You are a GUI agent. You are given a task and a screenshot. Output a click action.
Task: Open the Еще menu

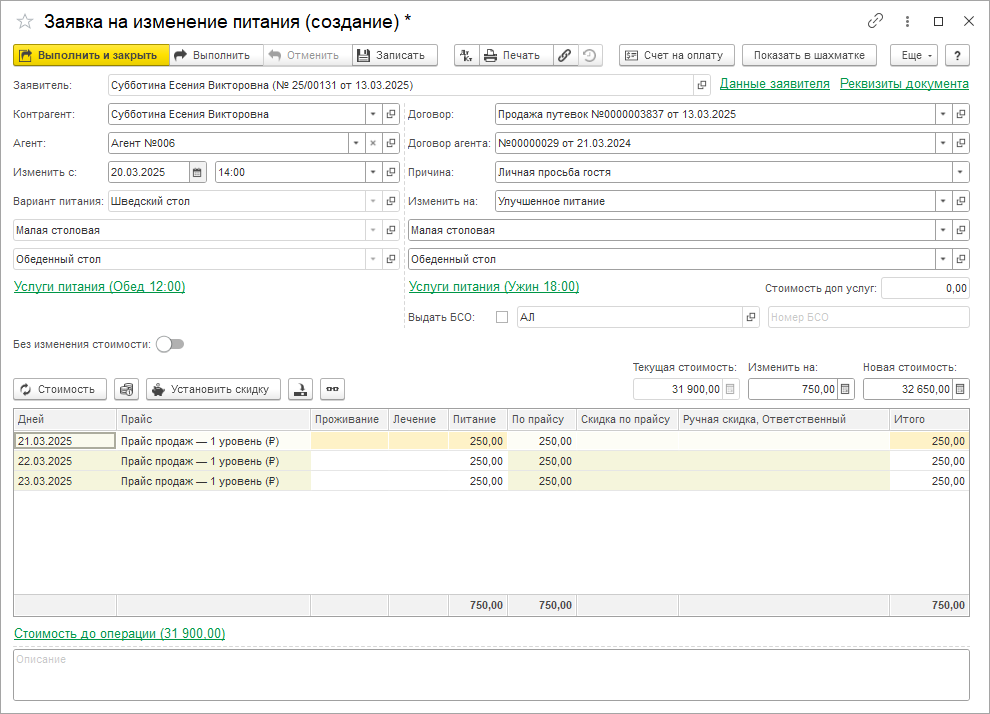(x=912, y=56)
